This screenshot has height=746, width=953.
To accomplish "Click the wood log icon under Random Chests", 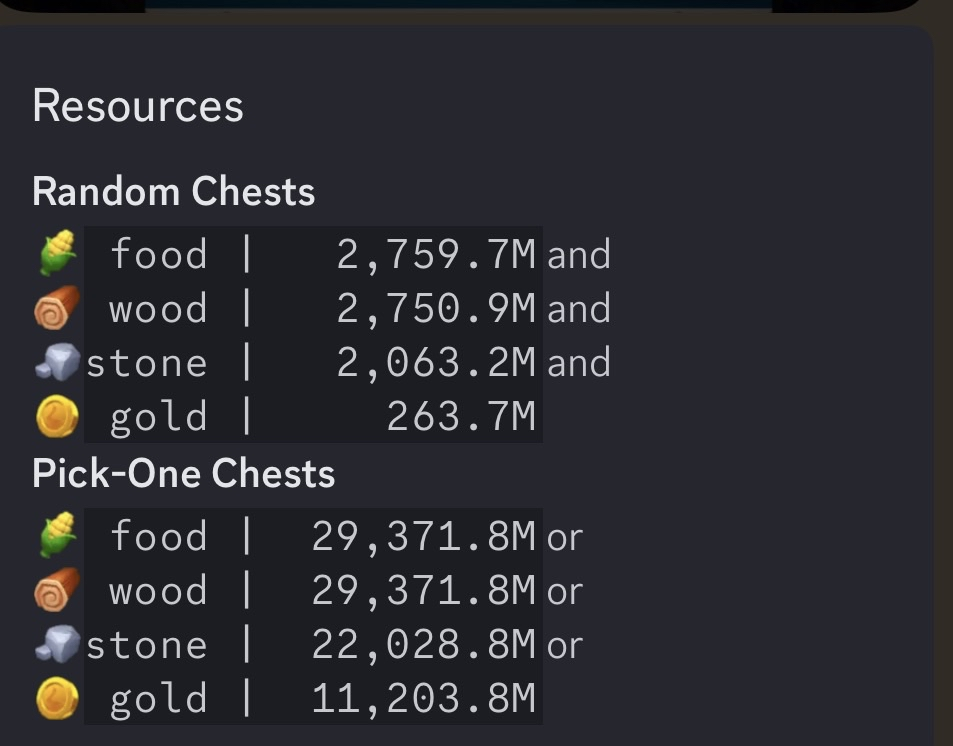I will 54,308.
